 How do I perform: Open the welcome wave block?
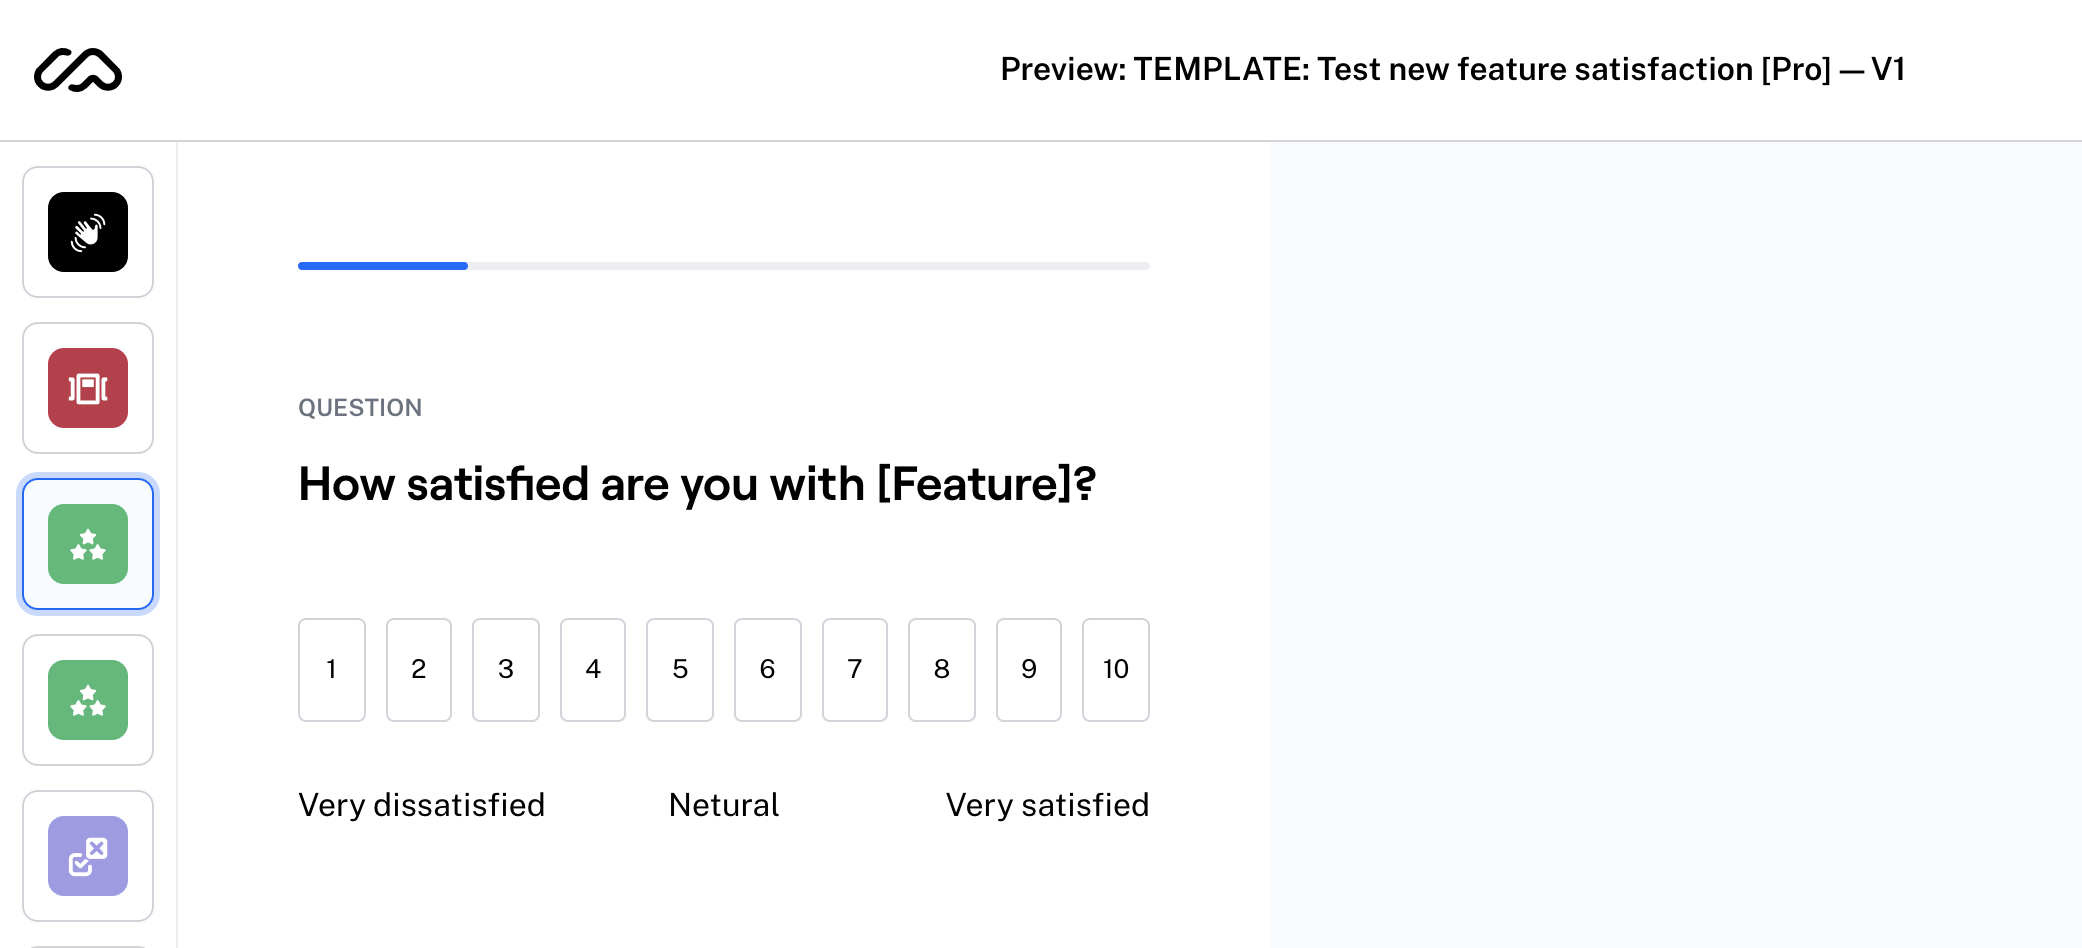(x=88, y=232)
